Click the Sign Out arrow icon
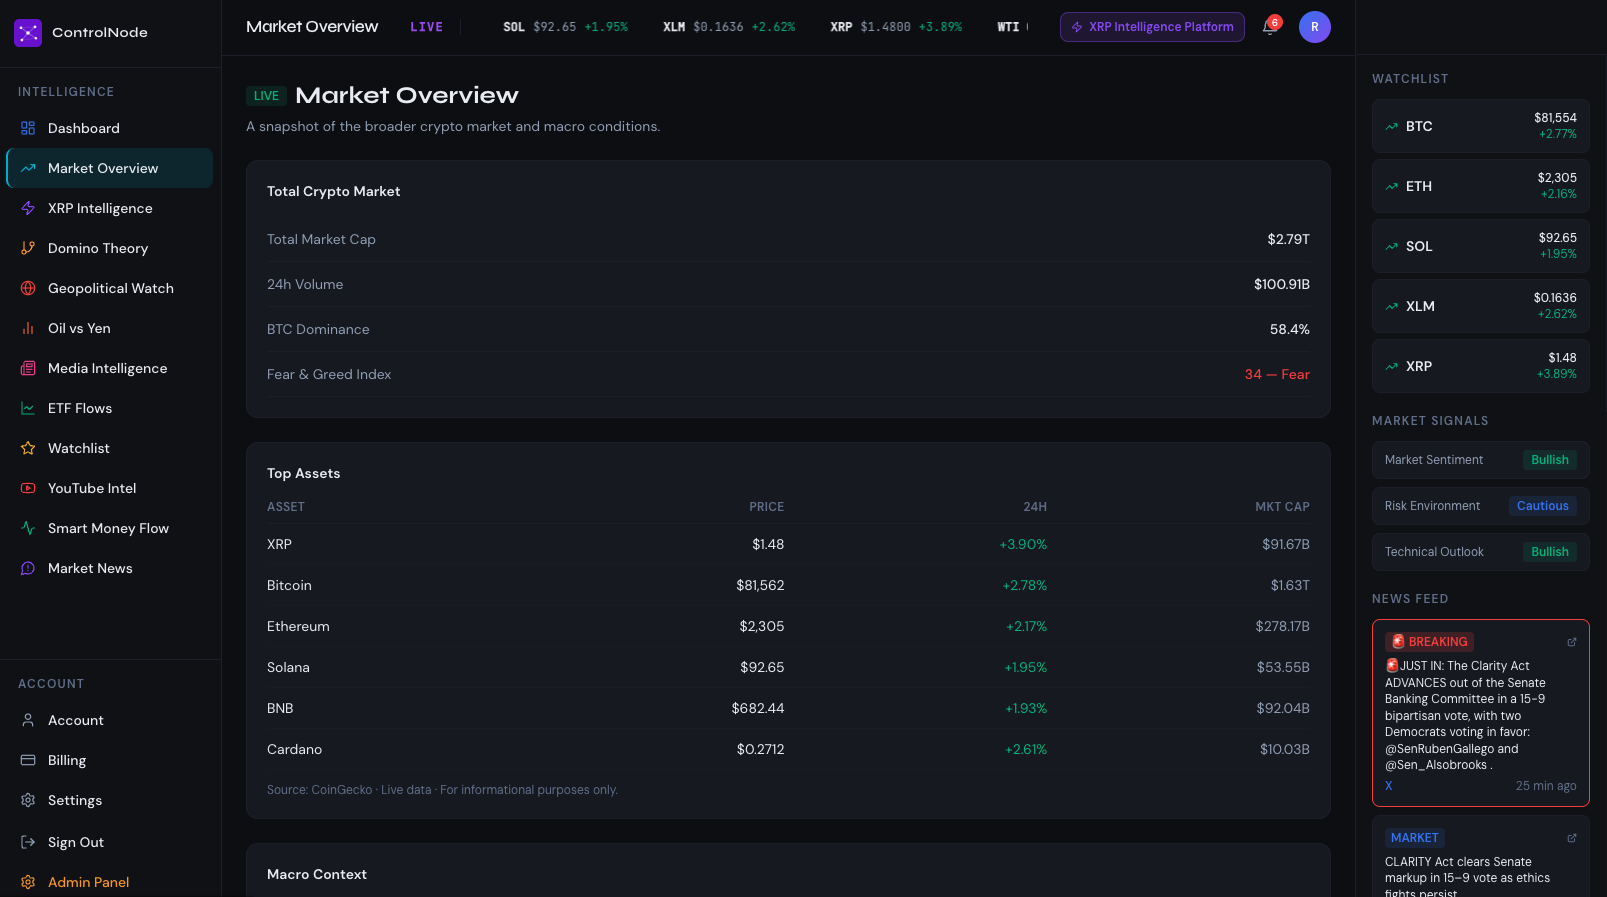Image resolution: width=1607 pixels, height=897 pixels. pos(28,842)
